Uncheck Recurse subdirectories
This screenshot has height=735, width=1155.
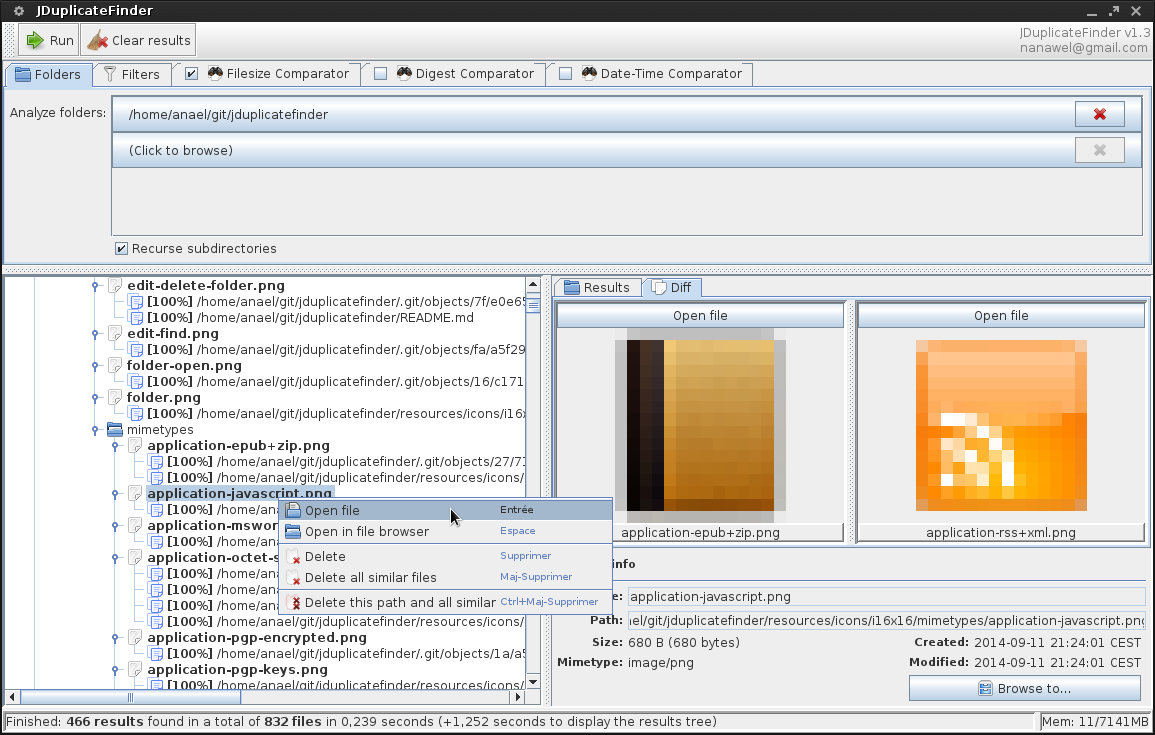(x=122, y=249)
